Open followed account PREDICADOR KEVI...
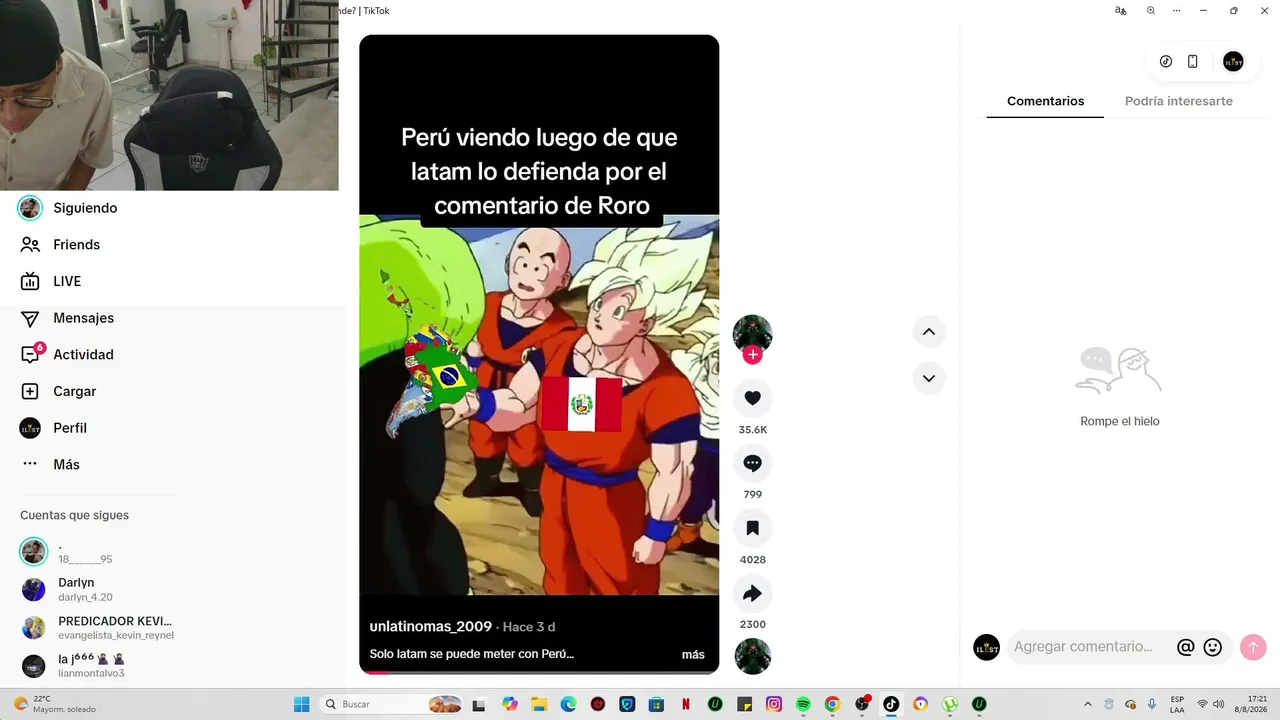Screen dimensions: 1280x720 point(98,627)
